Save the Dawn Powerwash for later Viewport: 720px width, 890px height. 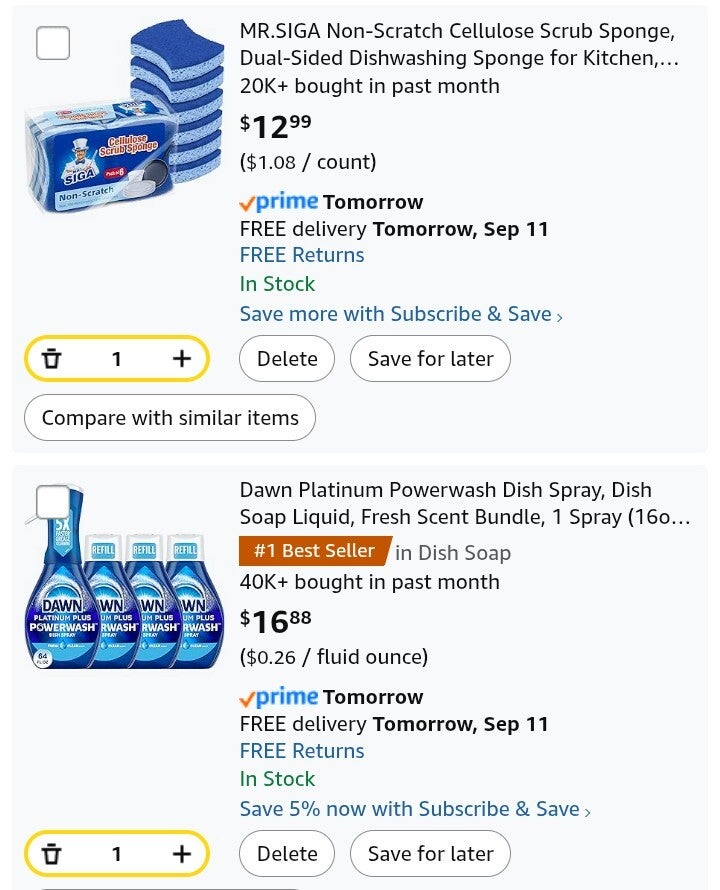tap(430, 854)
